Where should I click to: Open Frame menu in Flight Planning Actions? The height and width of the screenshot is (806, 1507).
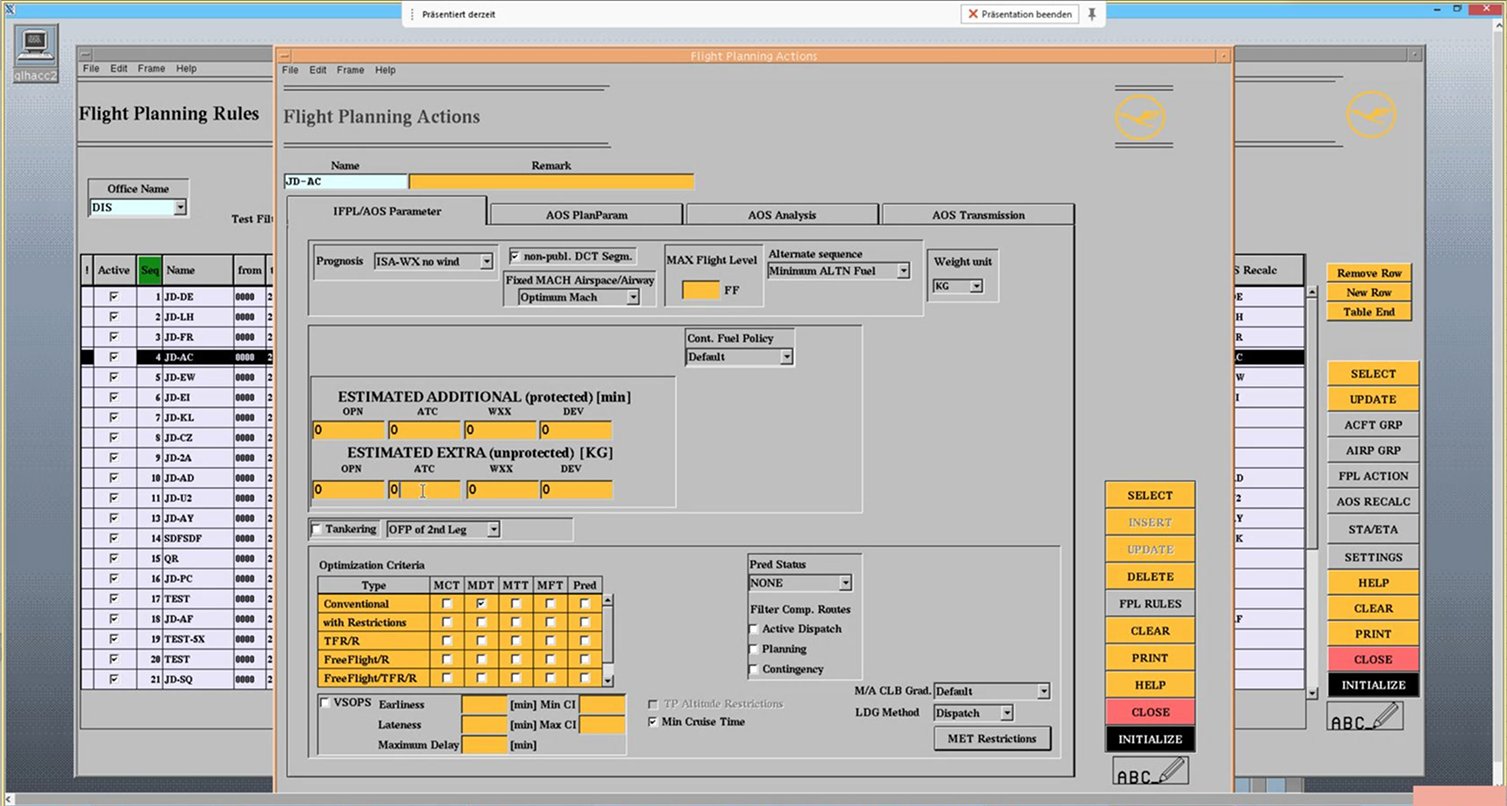click(350, 70)
